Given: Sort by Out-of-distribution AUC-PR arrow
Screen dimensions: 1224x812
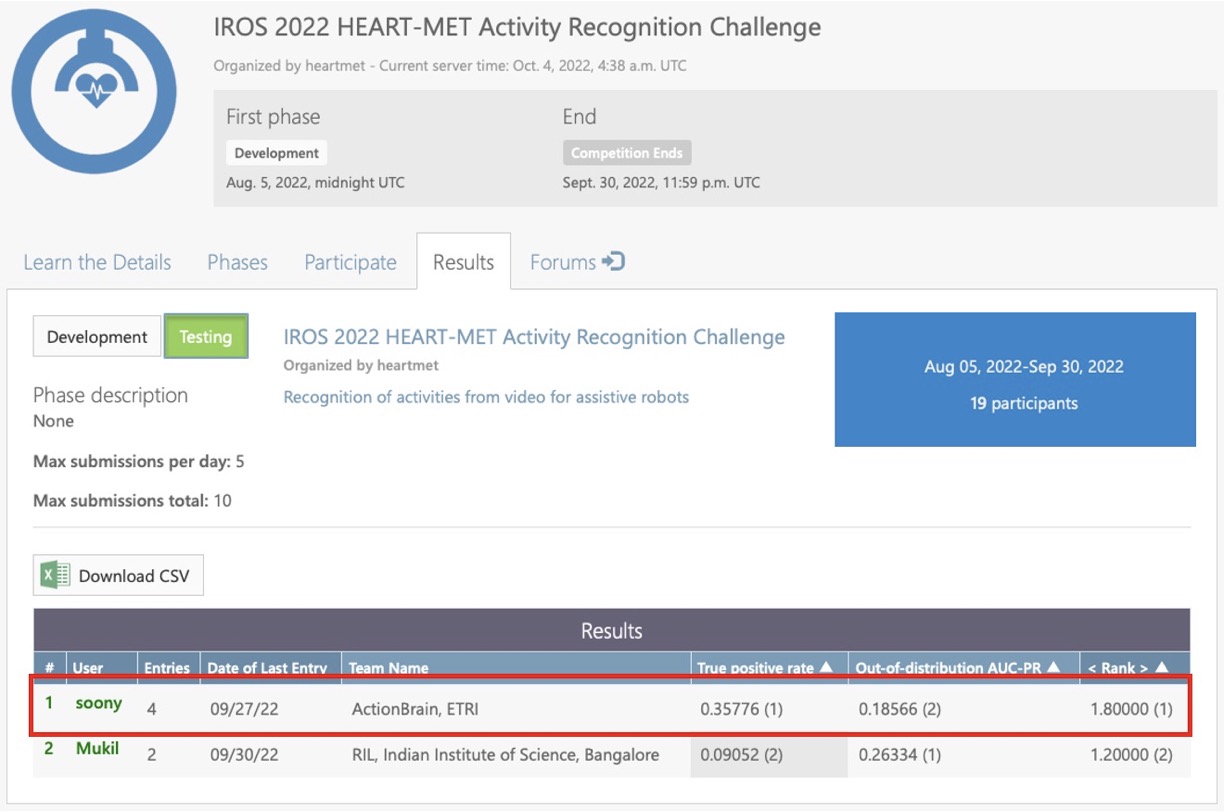Looking at the screenshot, I should (x=1053, y=668).
